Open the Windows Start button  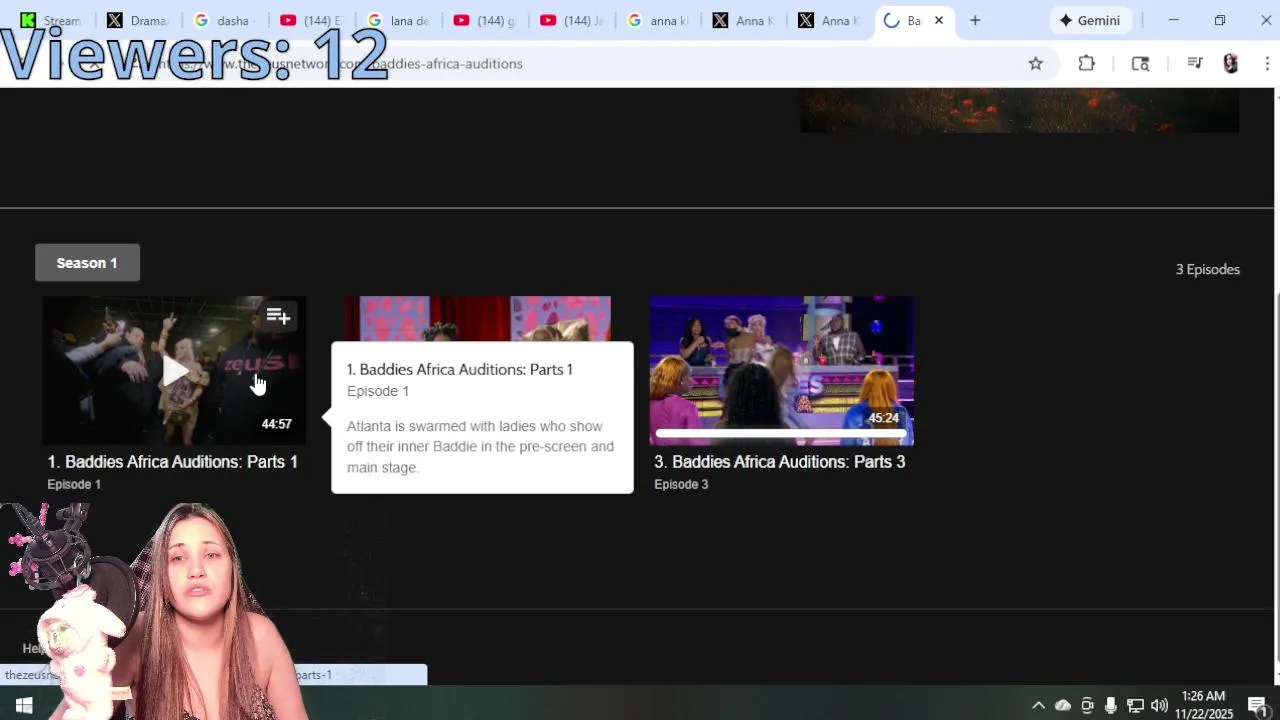point(24,705)
